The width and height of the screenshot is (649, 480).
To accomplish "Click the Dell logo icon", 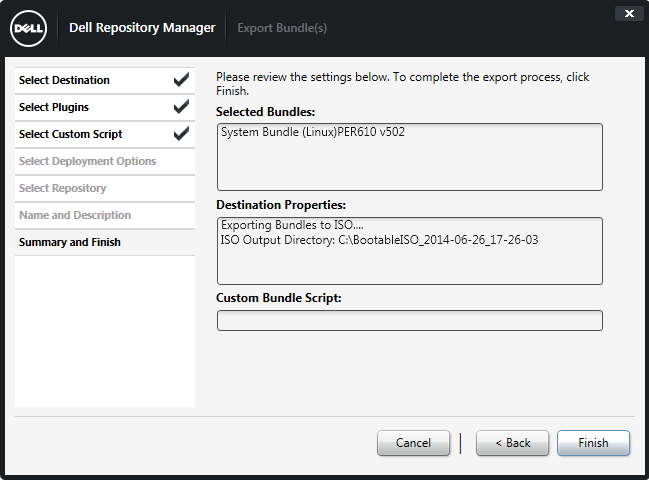I will point(27,28).
